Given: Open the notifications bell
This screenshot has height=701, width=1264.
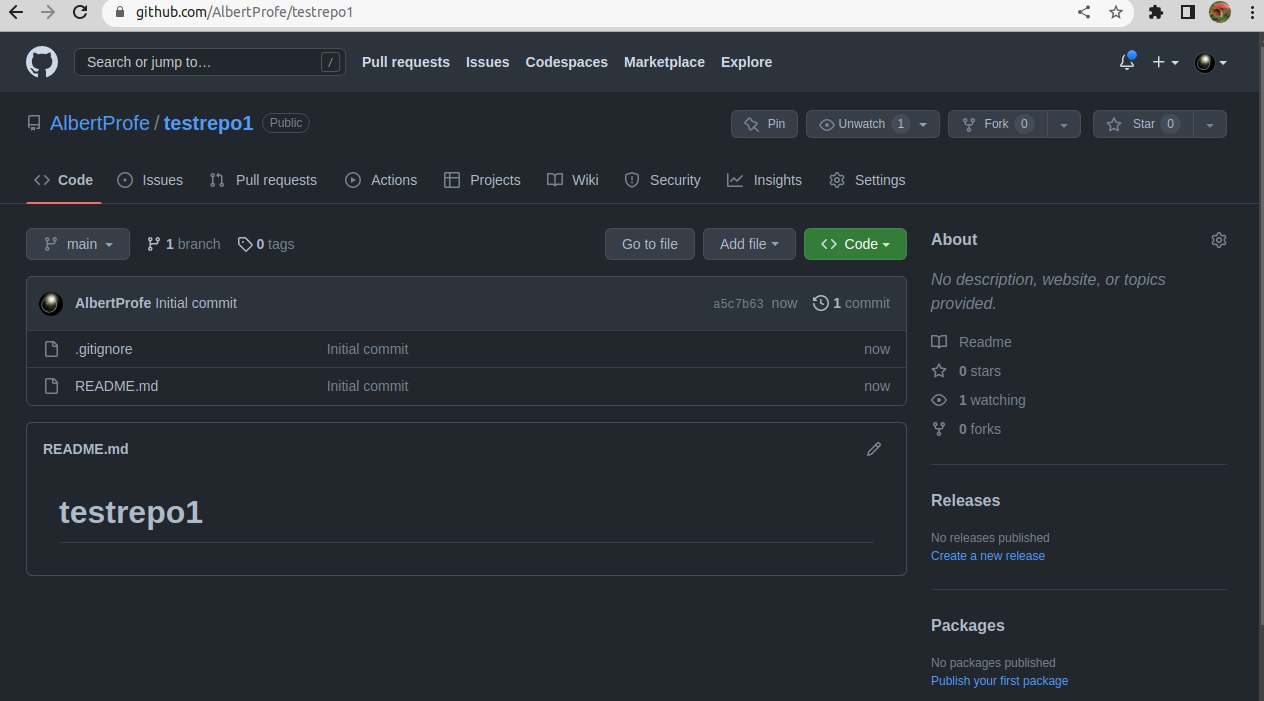Looking at the screenshot, I should (1127, 62).
